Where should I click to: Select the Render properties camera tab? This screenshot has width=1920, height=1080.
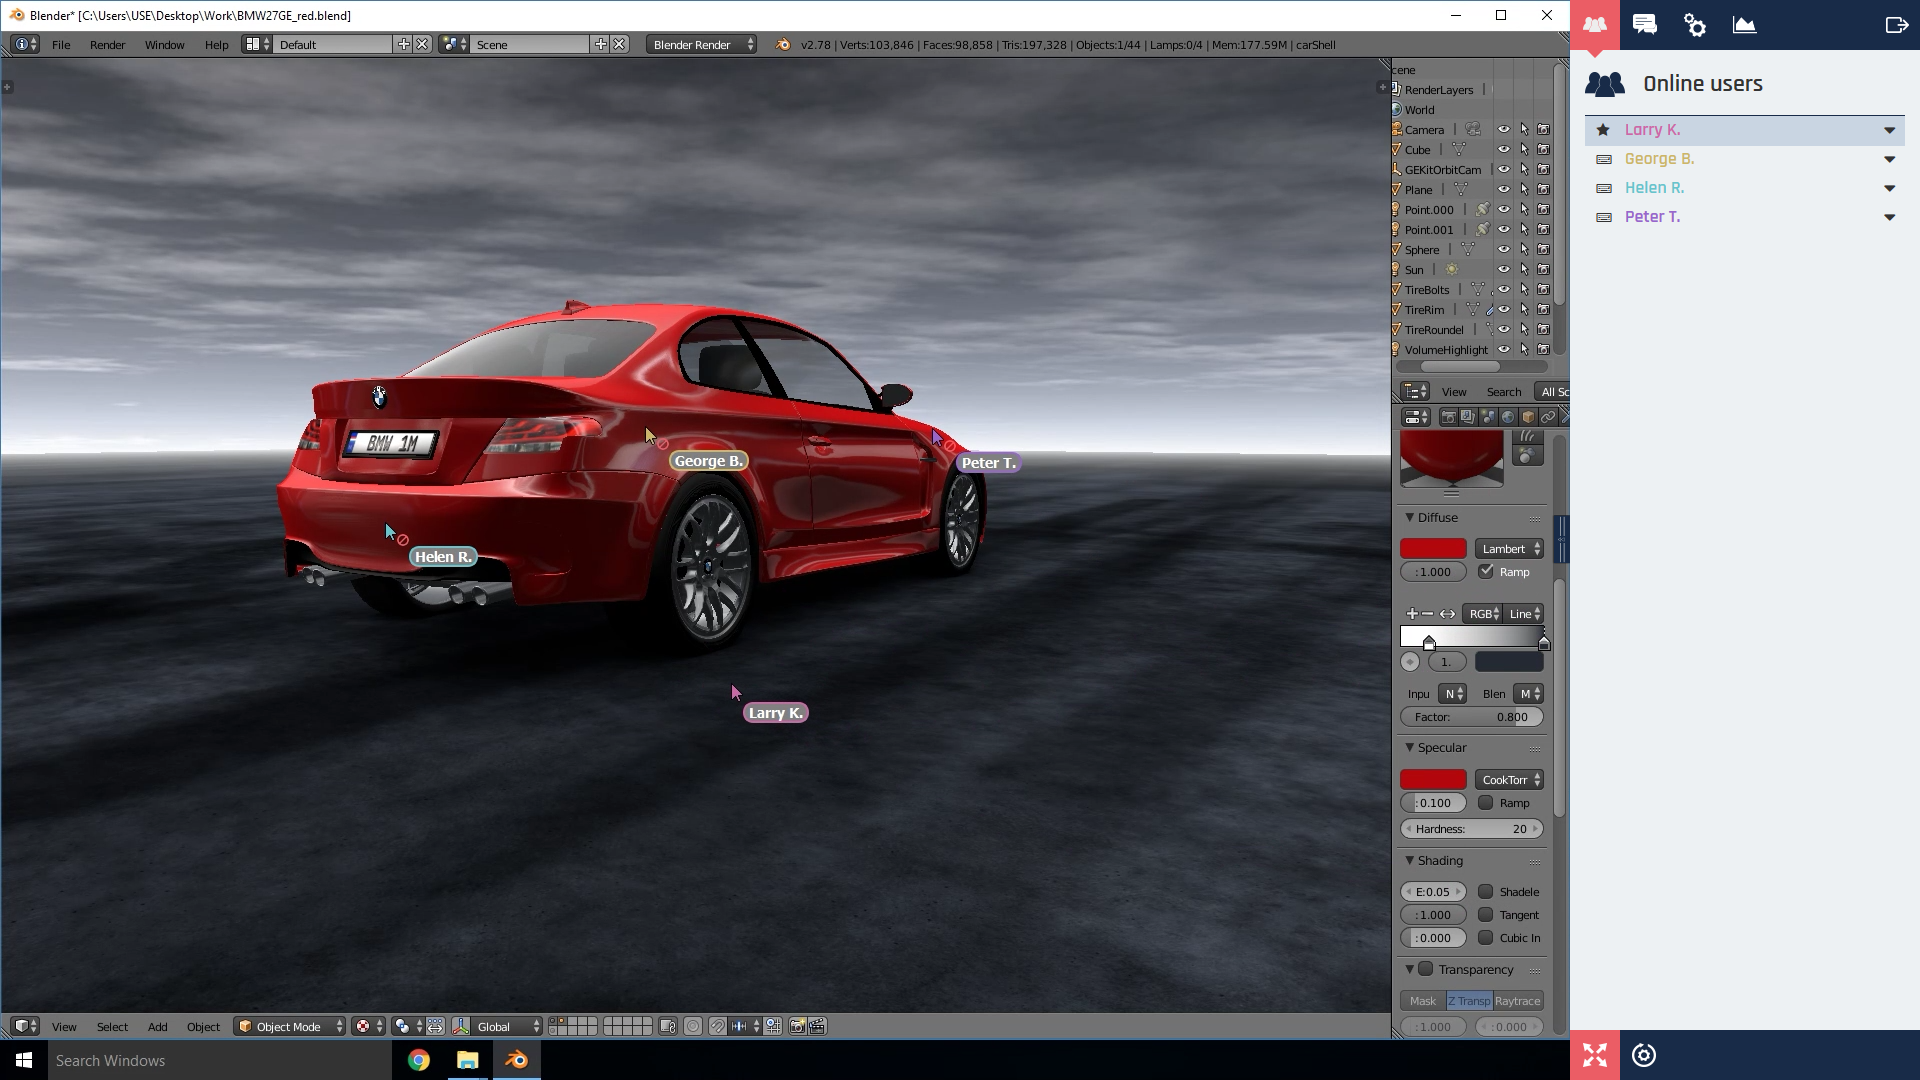(x=1448, y=417)
